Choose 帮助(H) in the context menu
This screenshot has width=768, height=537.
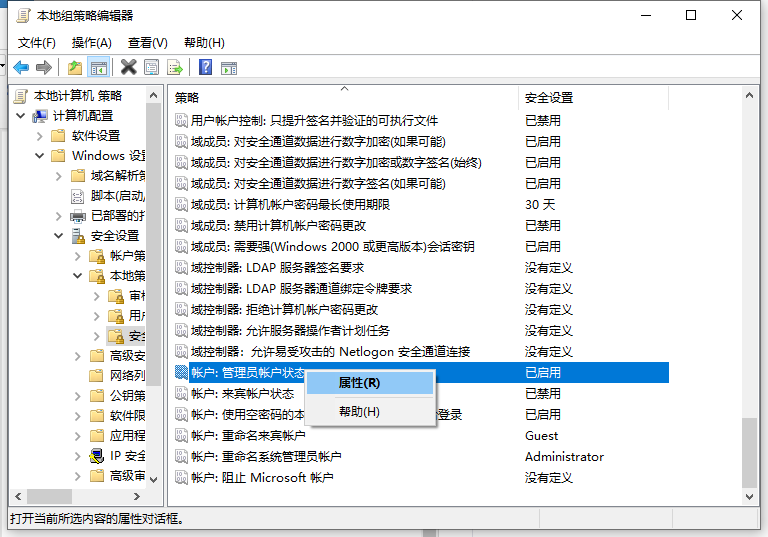click(x=359, y=411)
